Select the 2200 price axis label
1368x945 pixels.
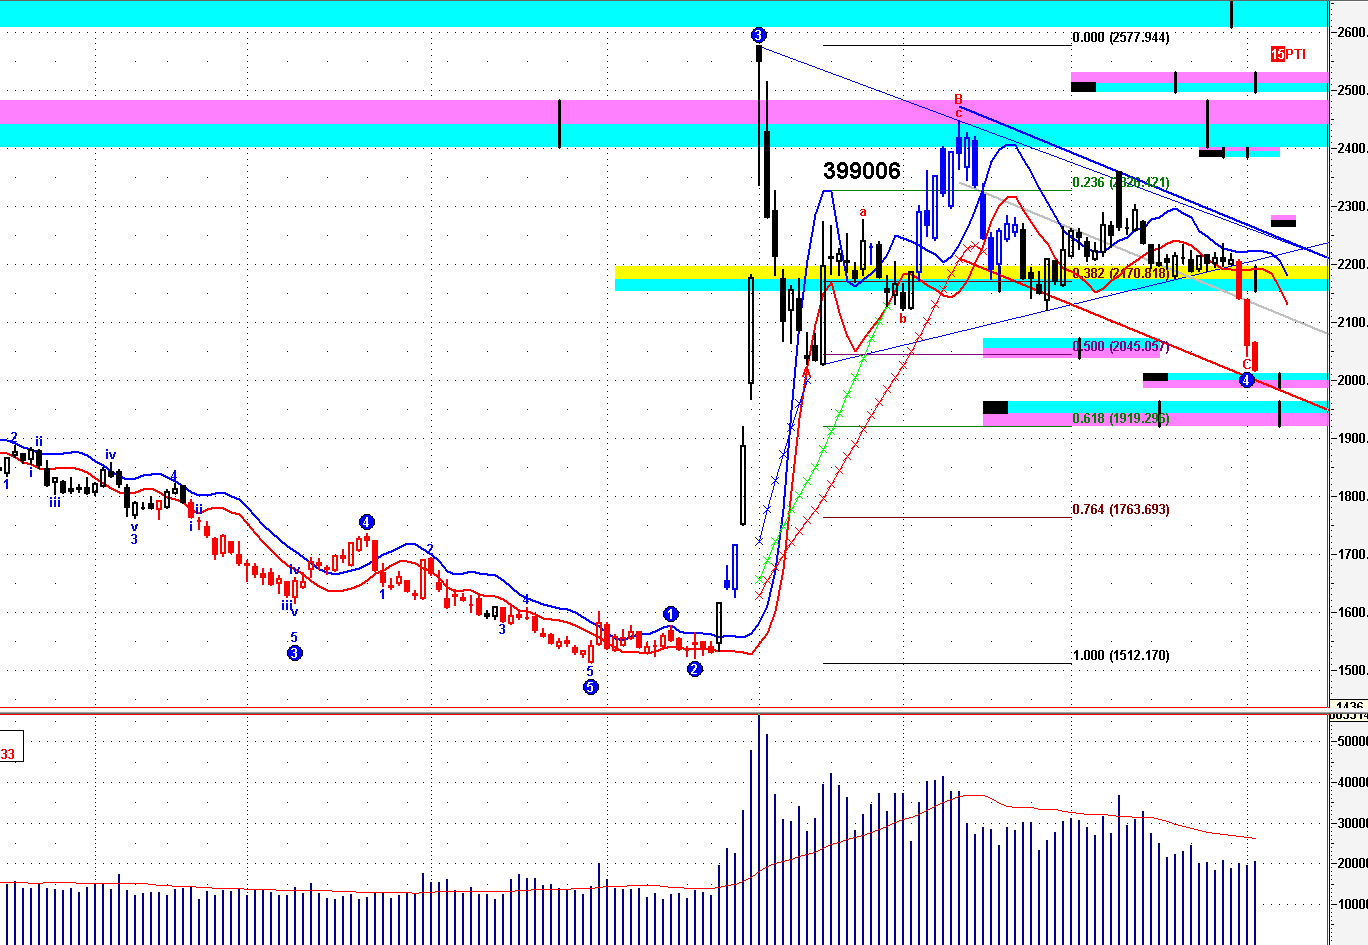1351,264
